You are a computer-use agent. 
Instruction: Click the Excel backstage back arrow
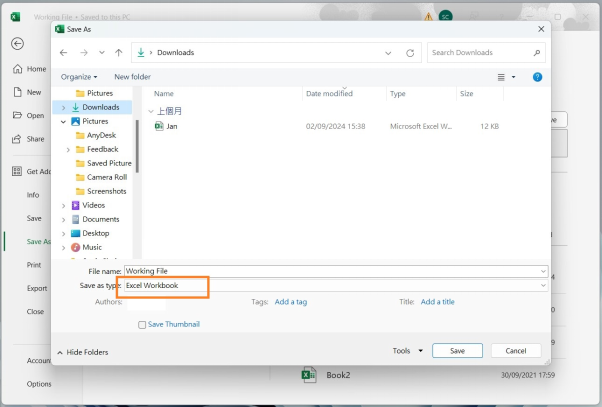tap(17, 44)
